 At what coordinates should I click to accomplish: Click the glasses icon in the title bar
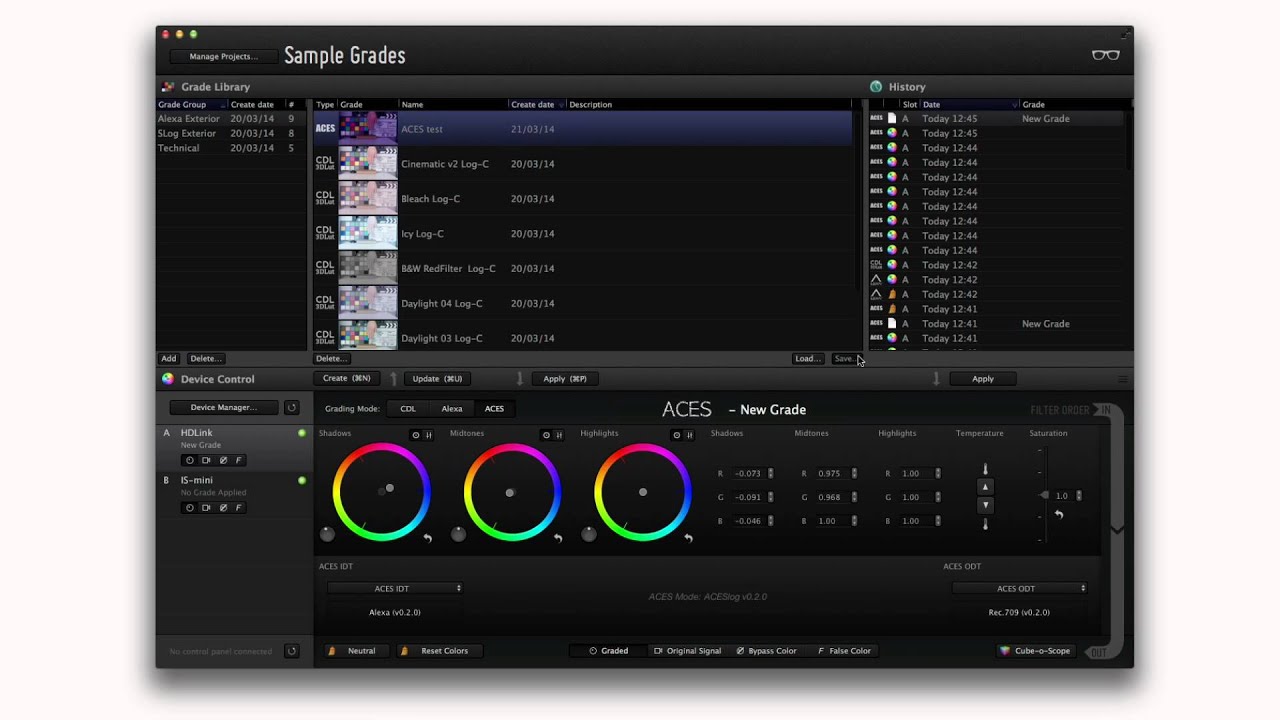(x=1105, y=55)
